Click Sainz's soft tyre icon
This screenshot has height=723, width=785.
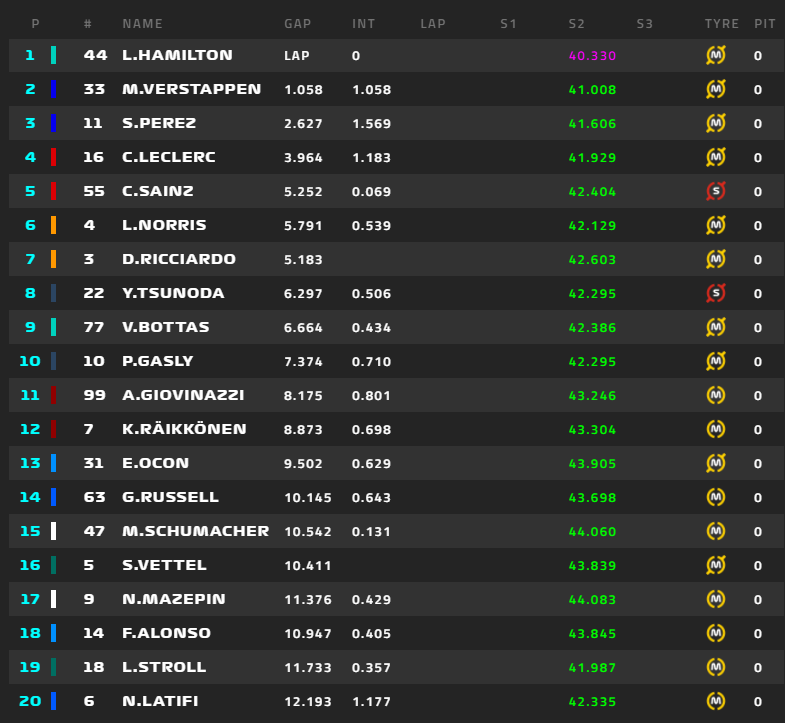715,192
